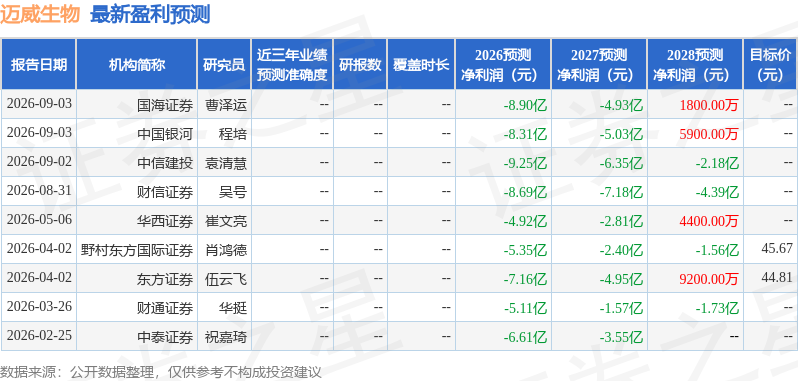This screenshot has height=381, width=798.
Task: Click the red 9200.00万 forecast value
Action: point(708,279)
